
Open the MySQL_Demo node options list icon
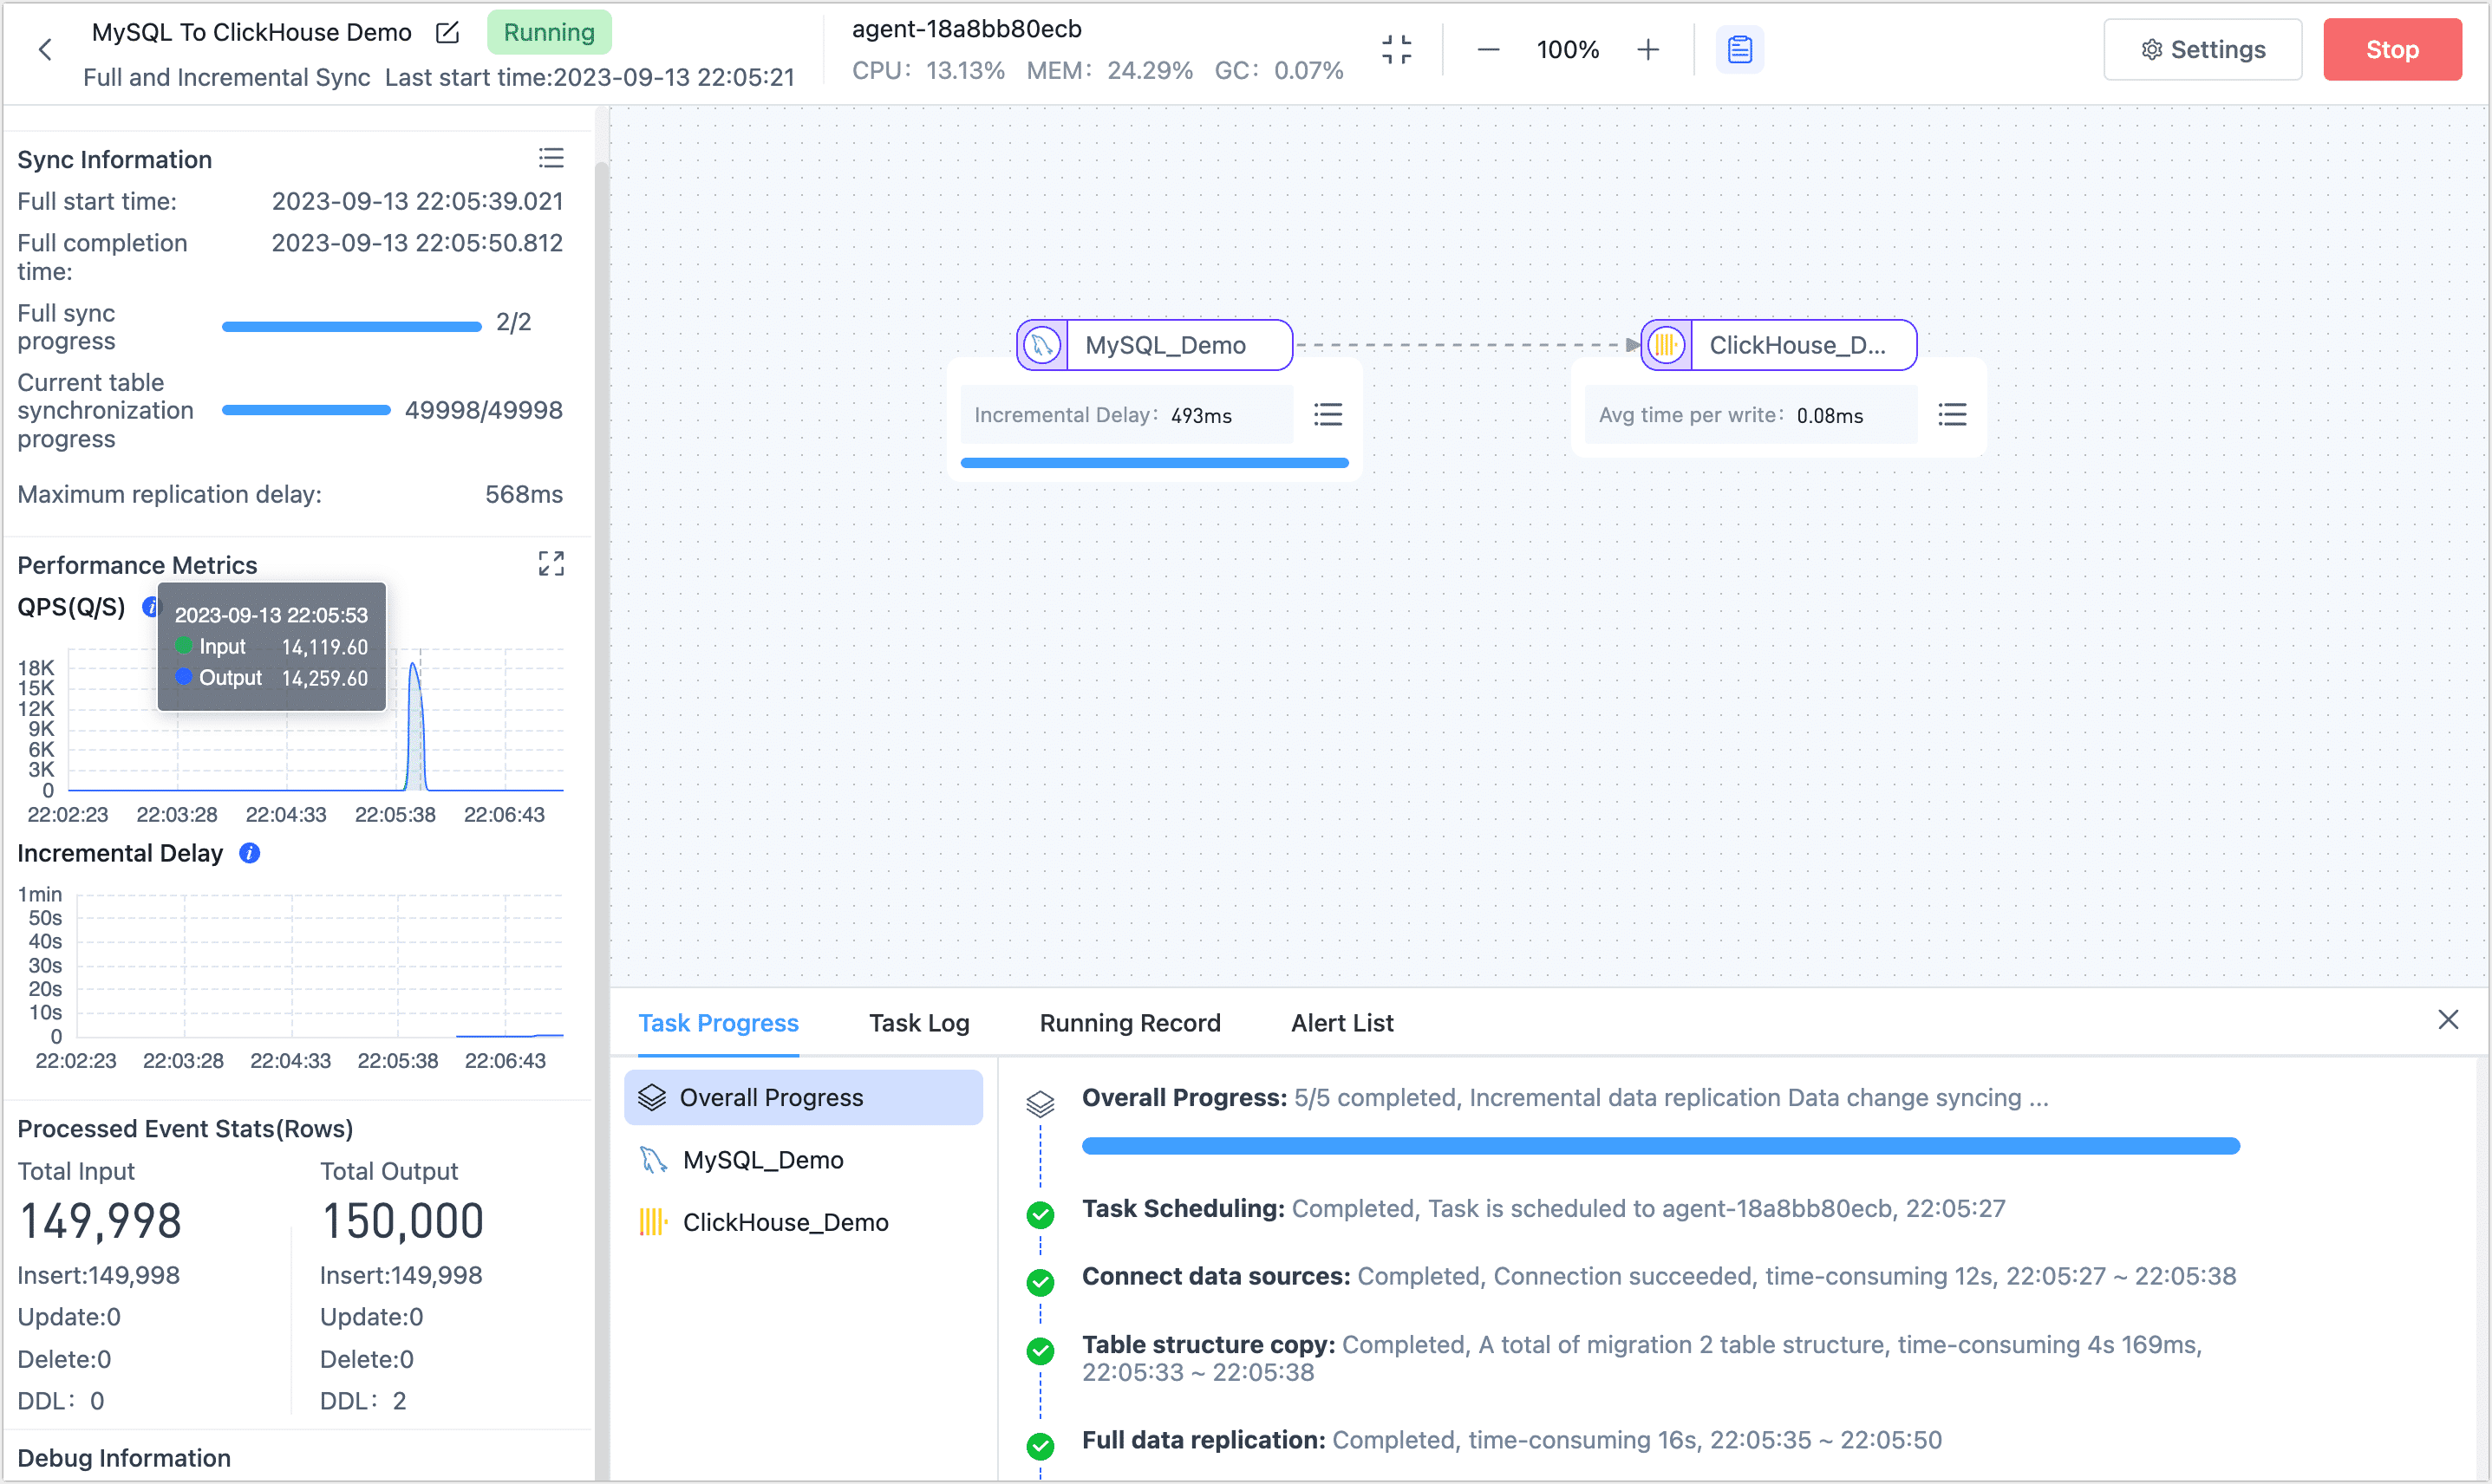[x=1328, y=414]
